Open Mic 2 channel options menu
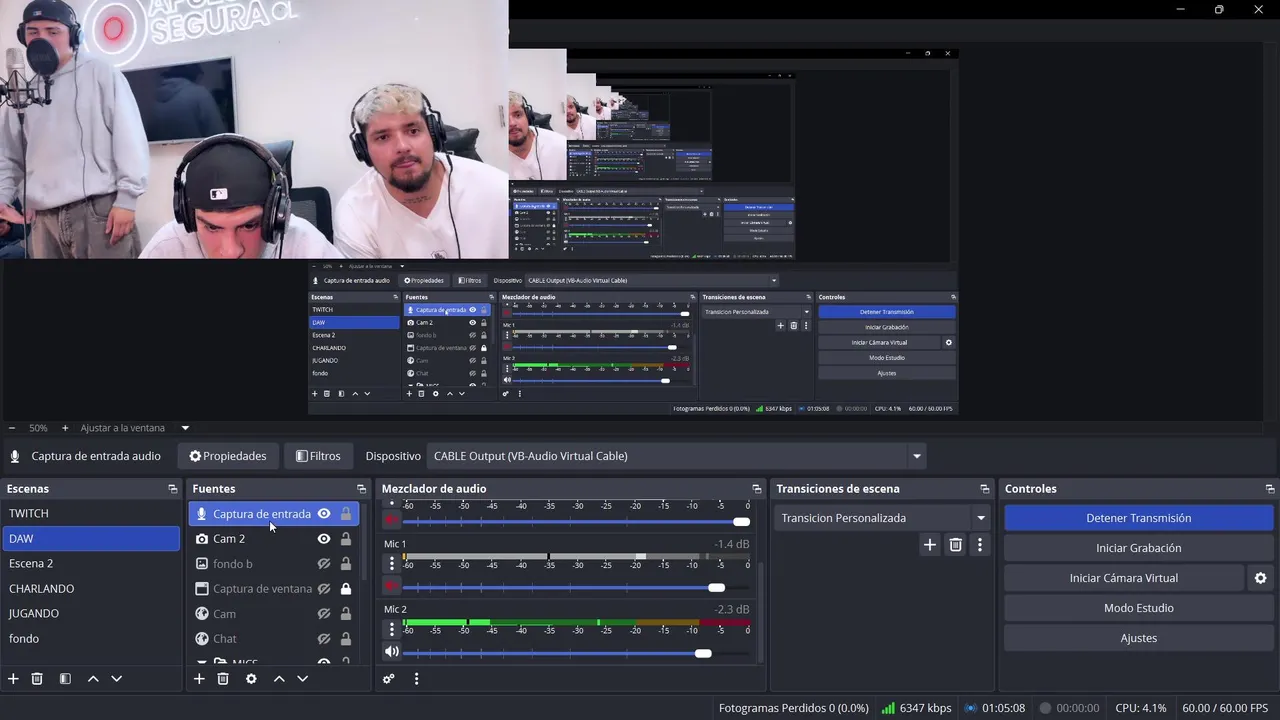The height and width of the screenshot is (720, 1280). click(392, 629)
